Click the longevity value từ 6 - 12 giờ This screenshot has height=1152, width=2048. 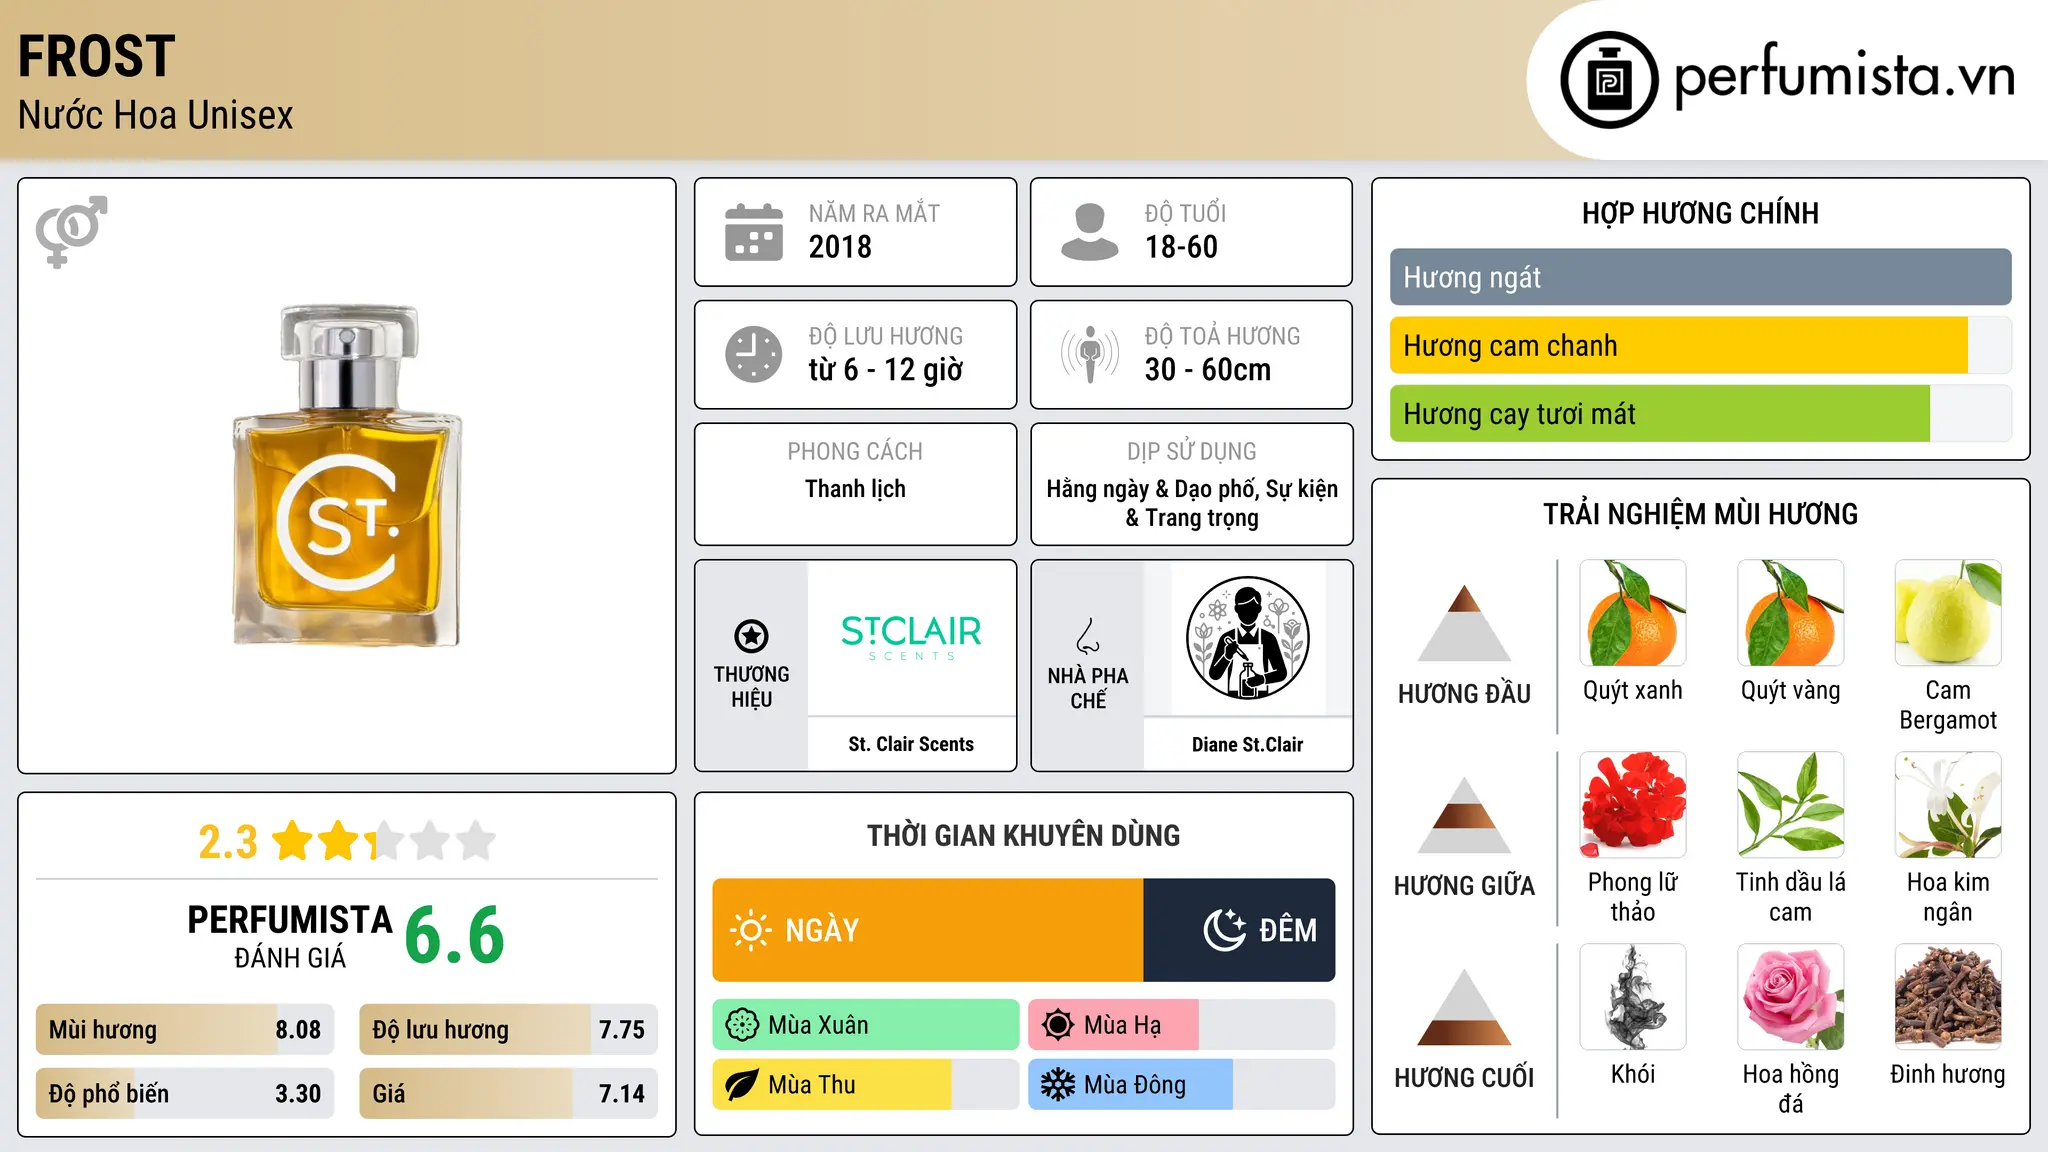886,370
